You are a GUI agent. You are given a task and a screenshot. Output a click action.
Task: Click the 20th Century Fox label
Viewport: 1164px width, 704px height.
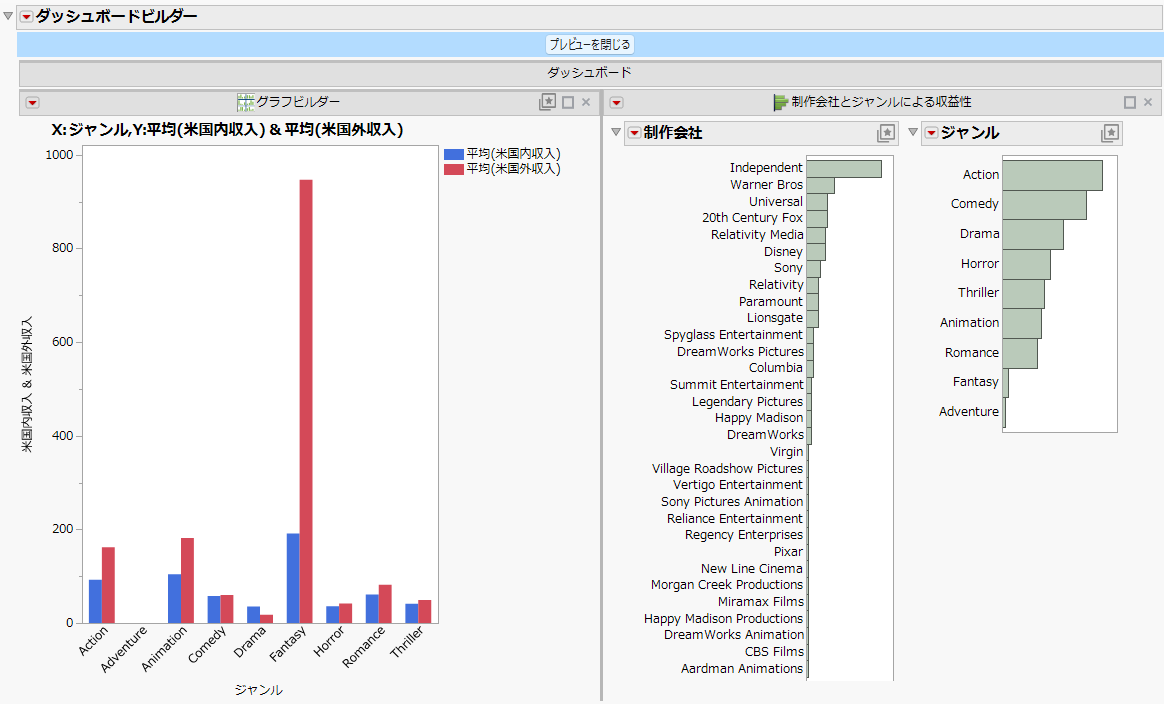(753, 218)
